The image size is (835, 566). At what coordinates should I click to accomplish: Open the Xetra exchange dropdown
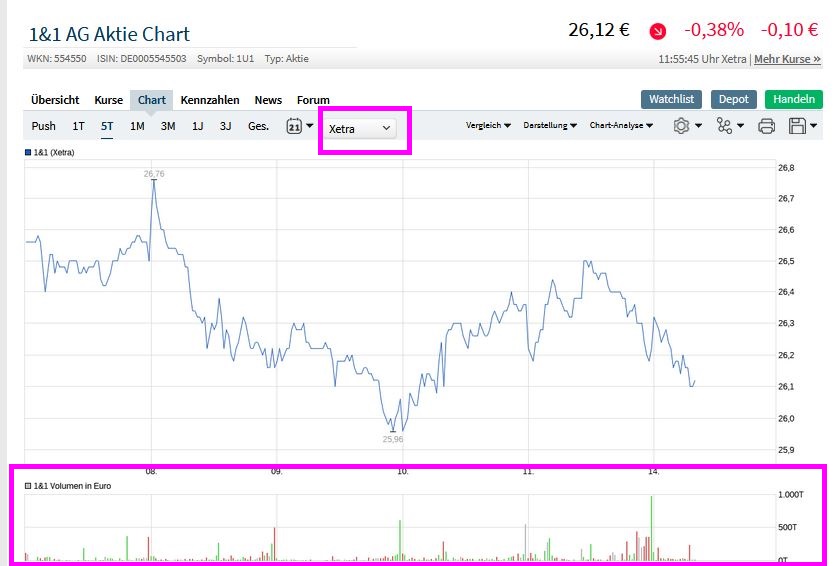359,128
